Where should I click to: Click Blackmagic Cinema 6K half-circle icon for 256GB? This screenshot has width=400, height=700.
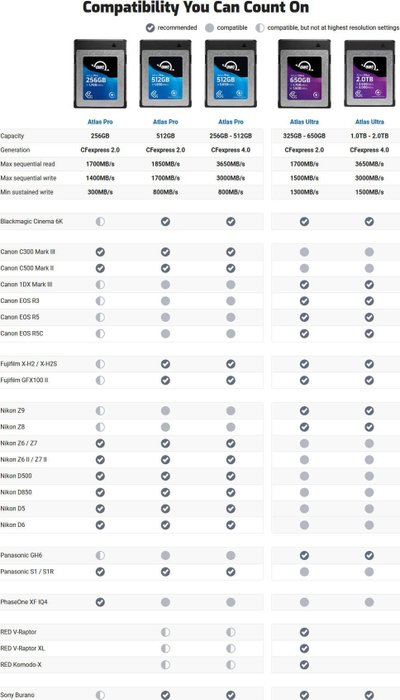pyautogui.click(x=100, y=221)
